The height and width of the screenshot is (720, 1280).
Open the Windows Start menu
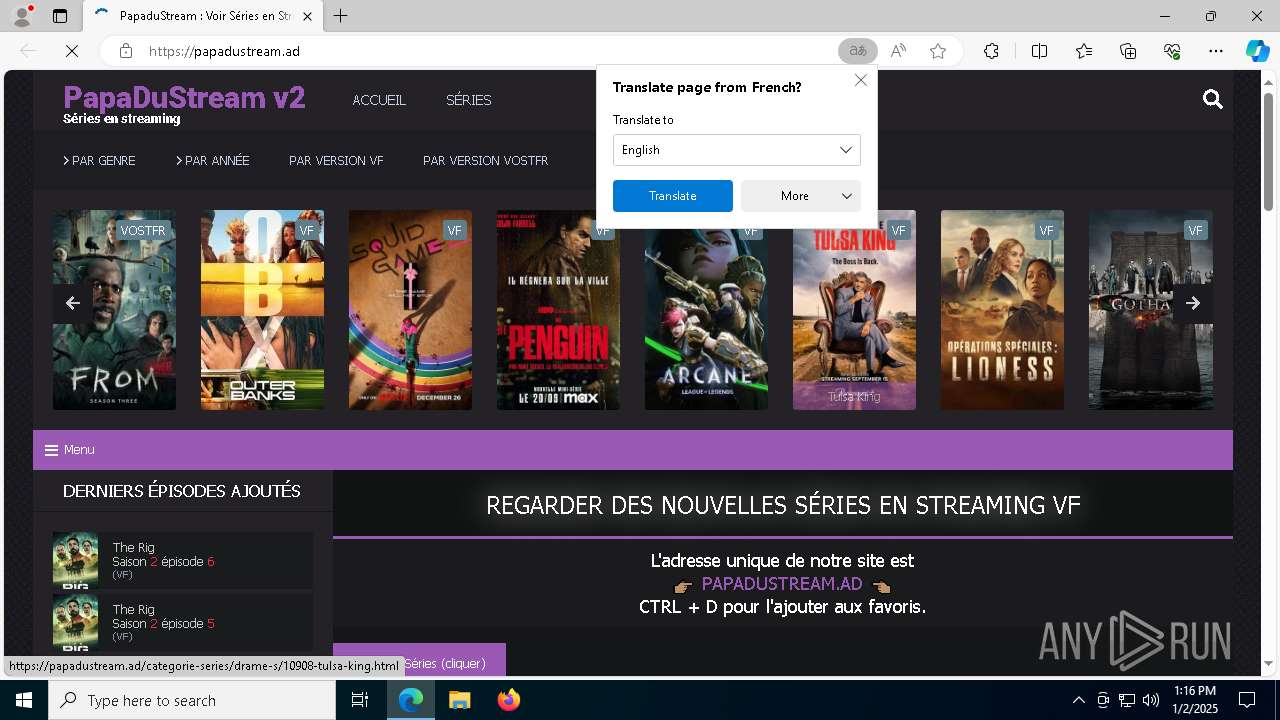(x=24, y=700)
